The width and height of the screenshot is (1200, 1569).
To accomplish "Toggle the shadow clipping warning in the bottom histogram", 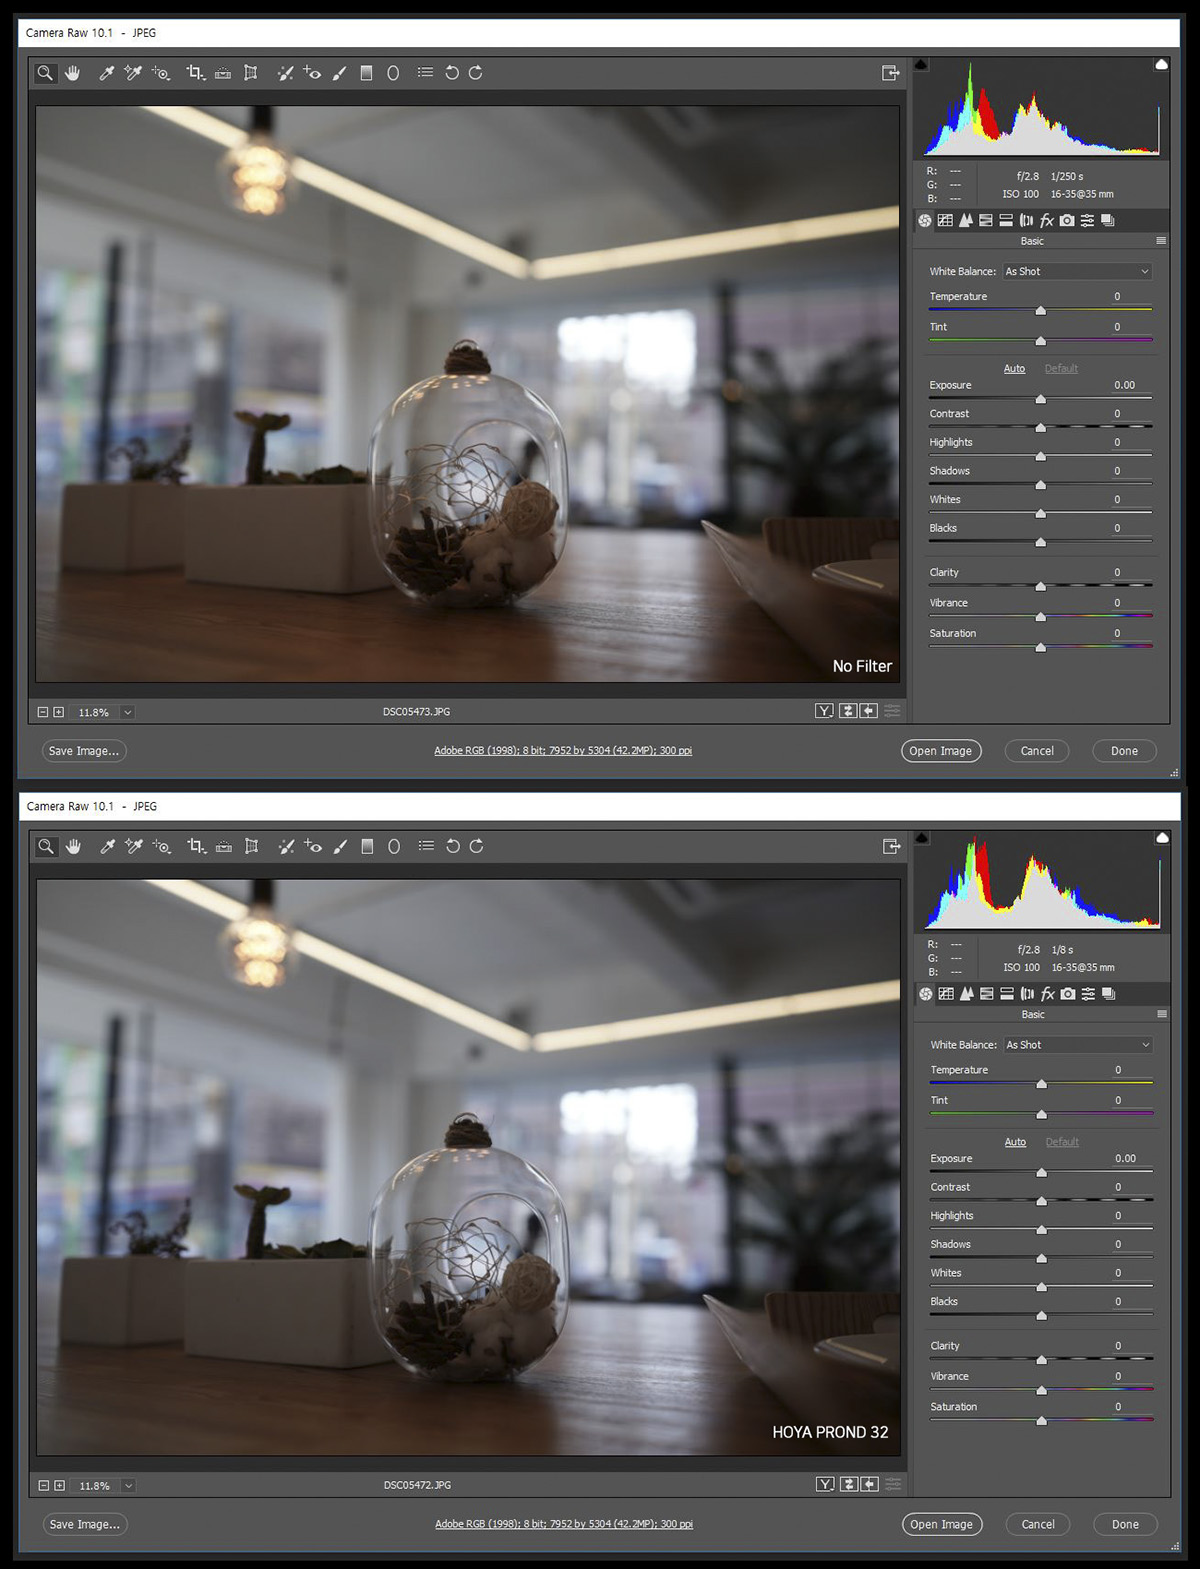I will (922, 838).
